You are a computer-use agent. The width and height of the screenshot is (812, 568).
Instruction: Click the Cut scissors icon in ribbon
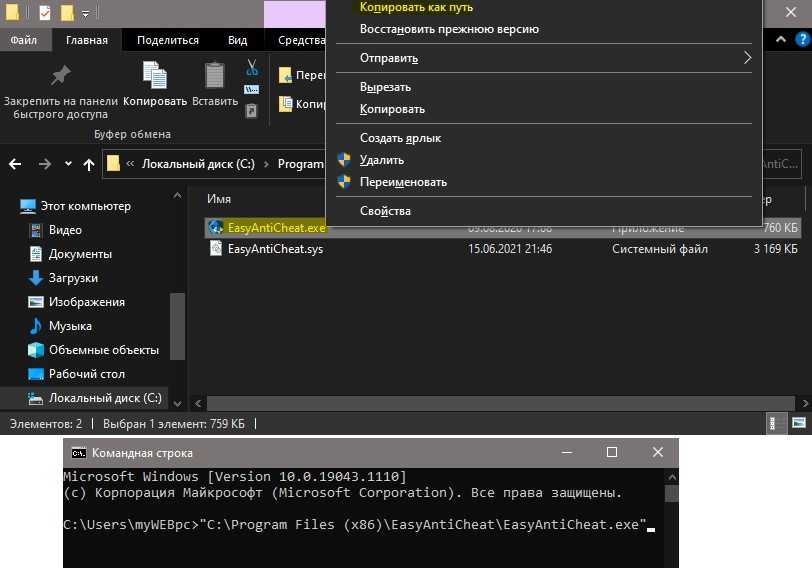point(252,68)
